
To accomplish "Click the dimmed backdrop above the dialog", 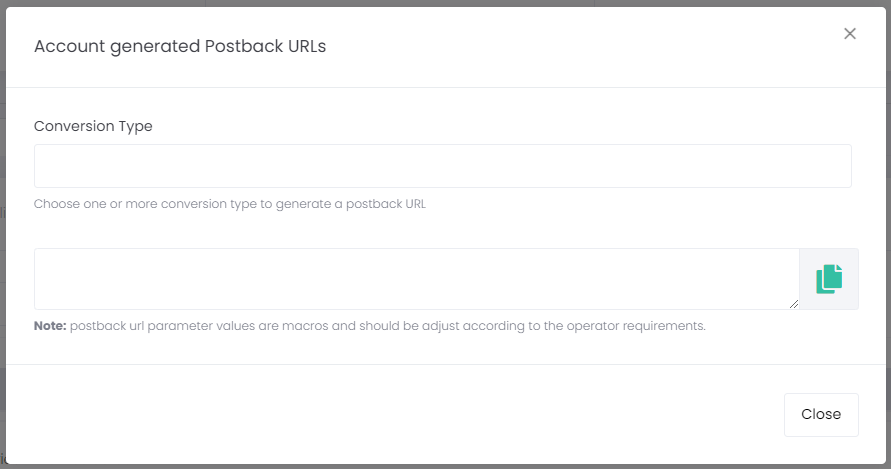I will click(446, 3).
